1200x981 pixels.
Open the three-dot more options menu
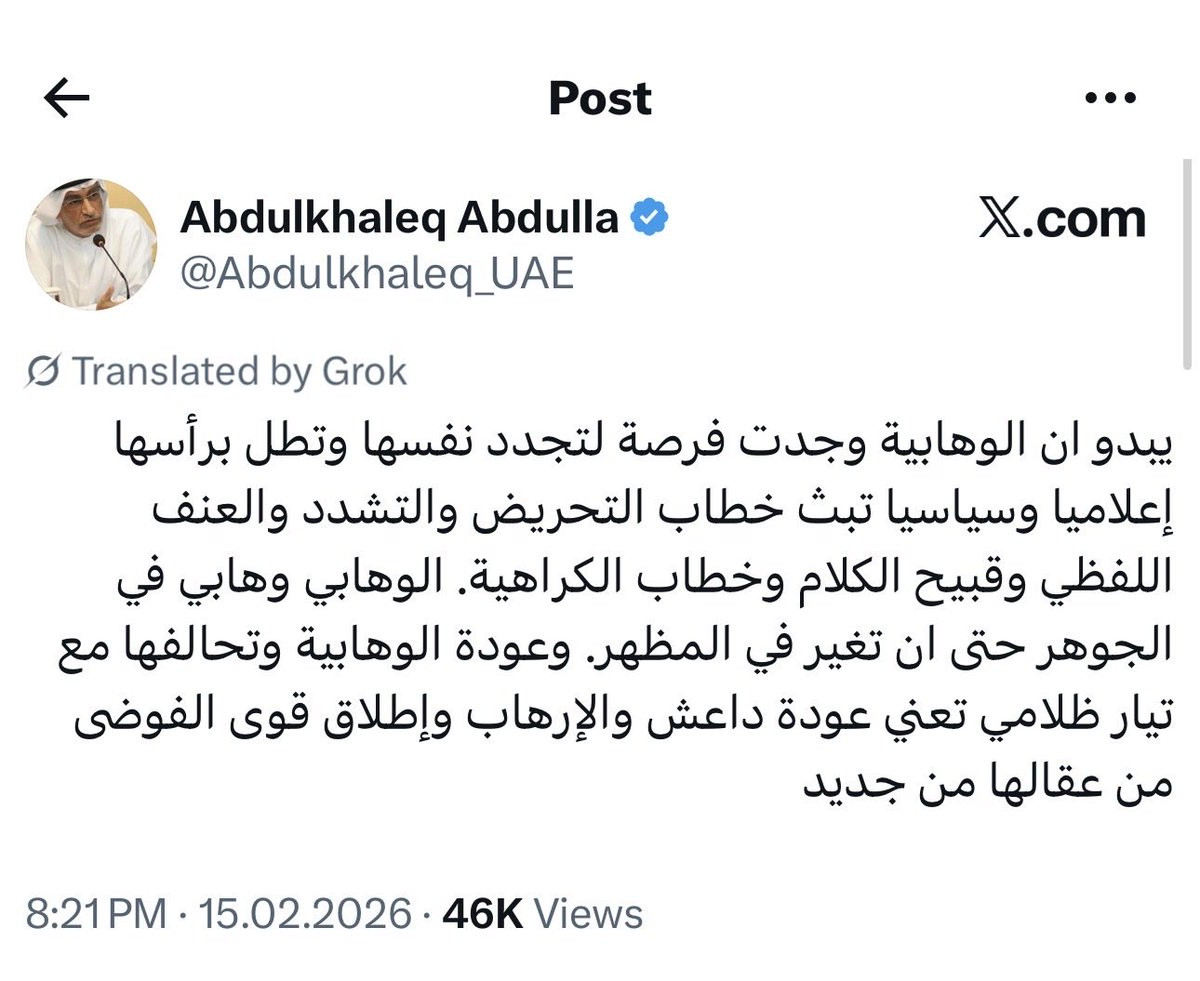pyautogui.click(x=1110, y=98)
